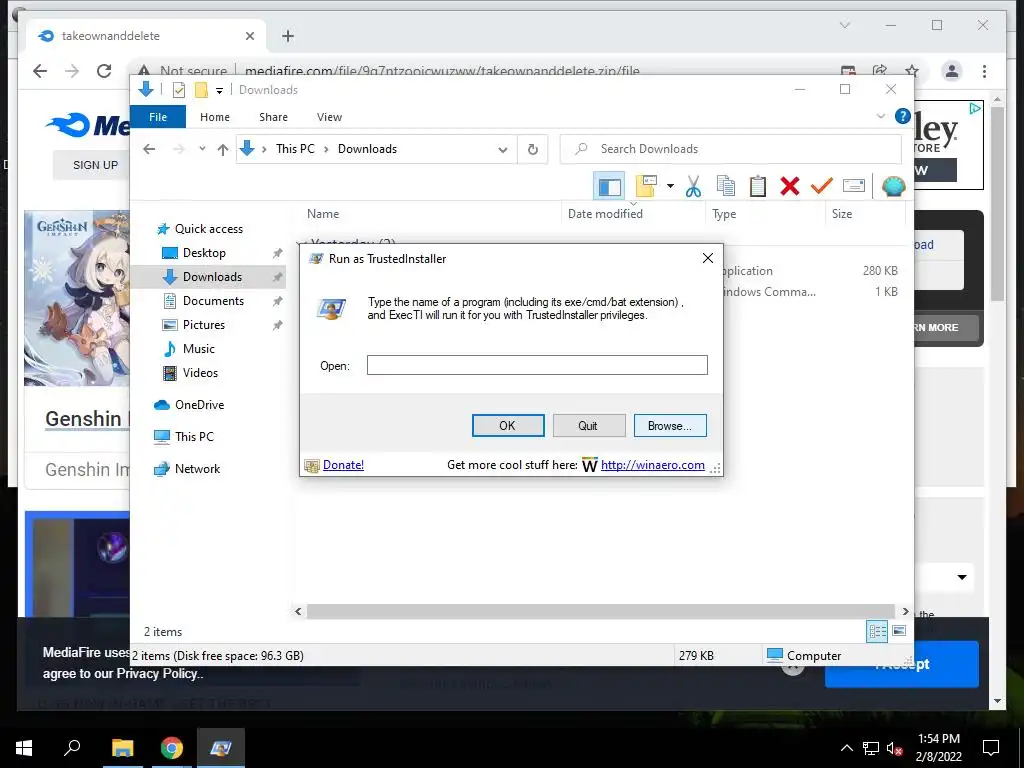Image resolution: width=1024 pixels, height=768 pixels.
Task: Select Pictures in navigation pane
Action: (203, 325)
